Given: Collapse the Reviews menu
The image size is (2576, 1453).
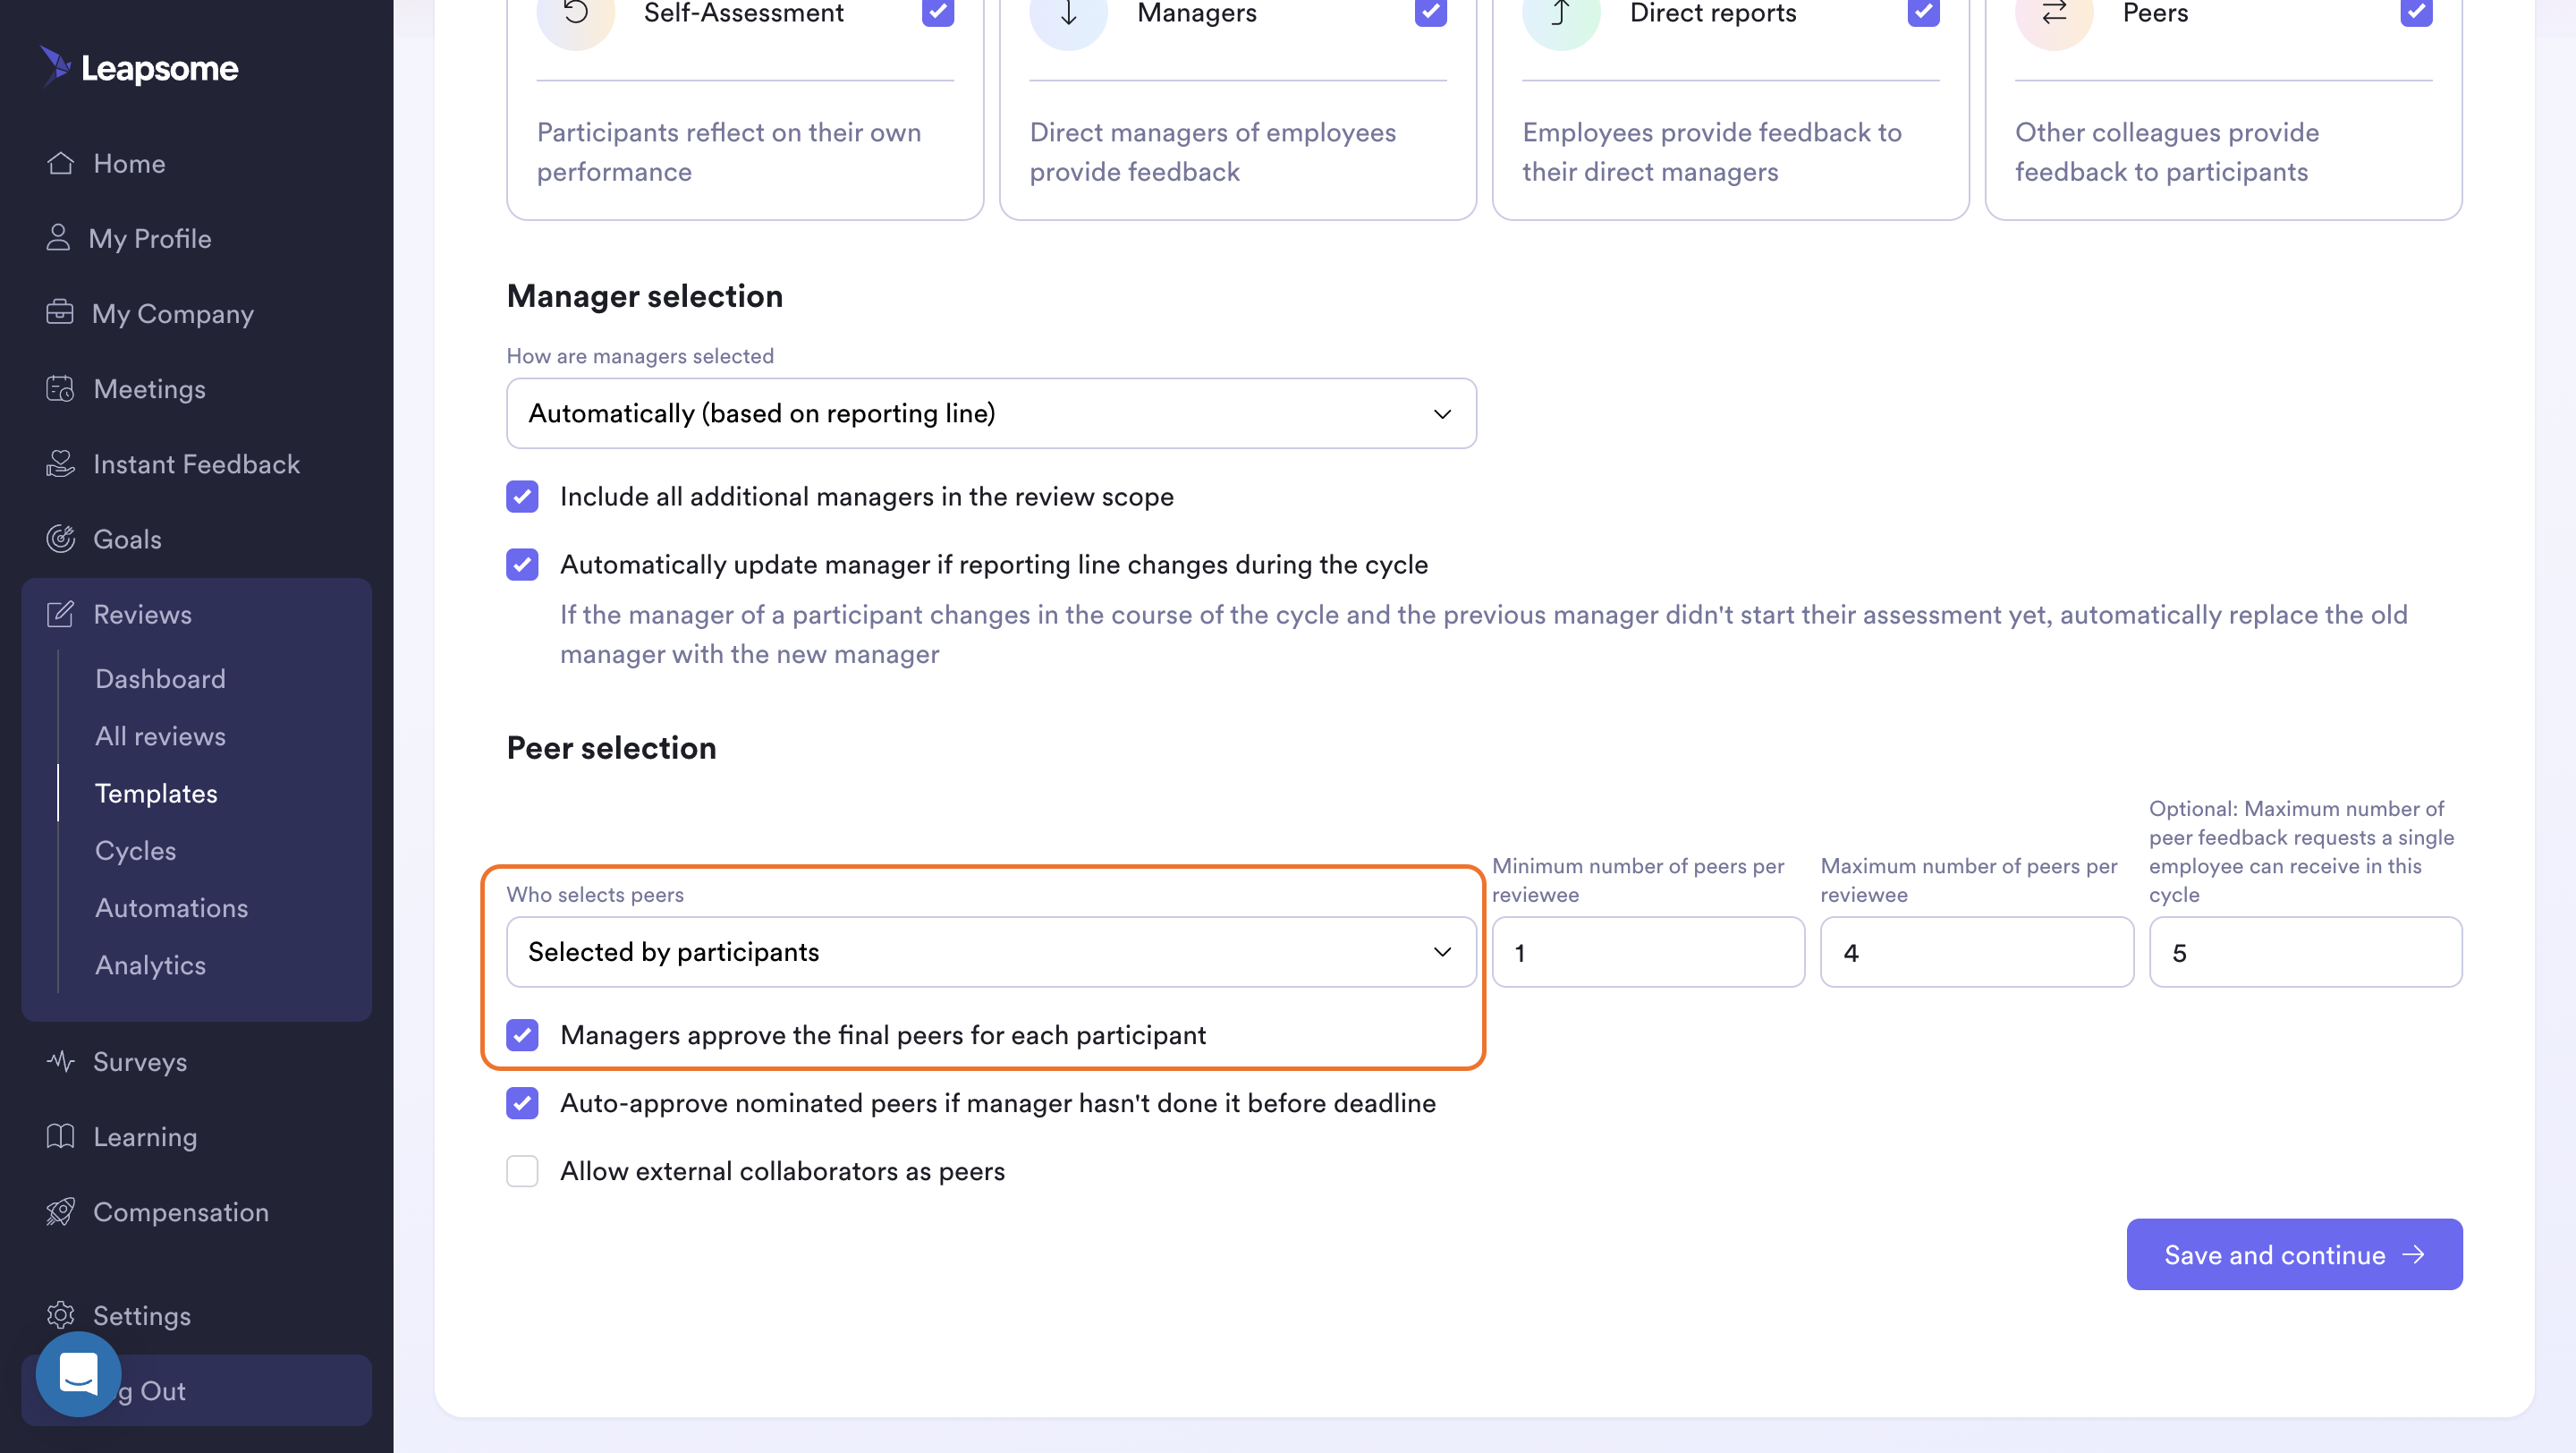Looking at the screenshot, I should coord(143,613).
